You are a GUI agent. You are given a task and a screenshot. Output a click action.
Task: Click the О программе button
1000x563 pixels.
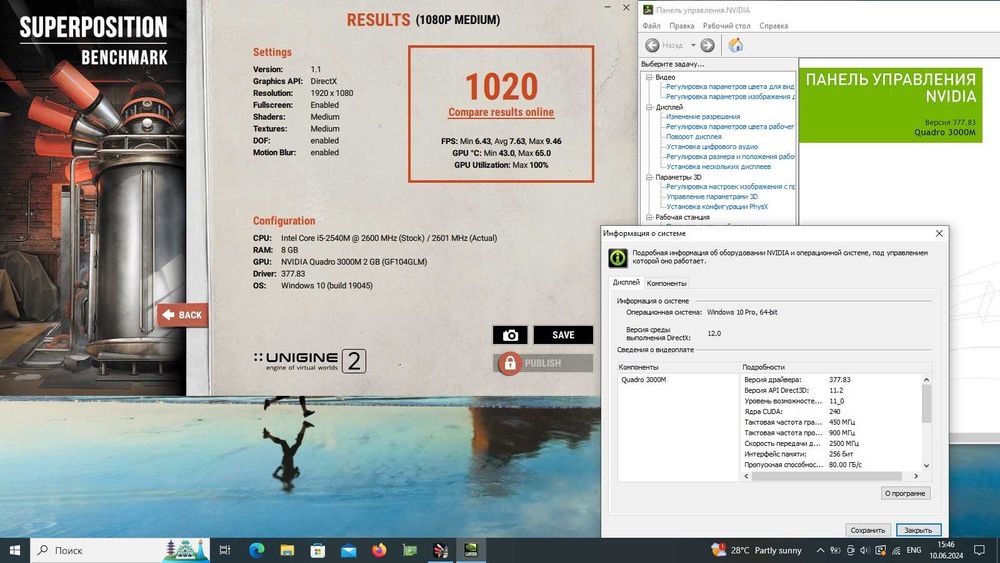click(905, 493)
